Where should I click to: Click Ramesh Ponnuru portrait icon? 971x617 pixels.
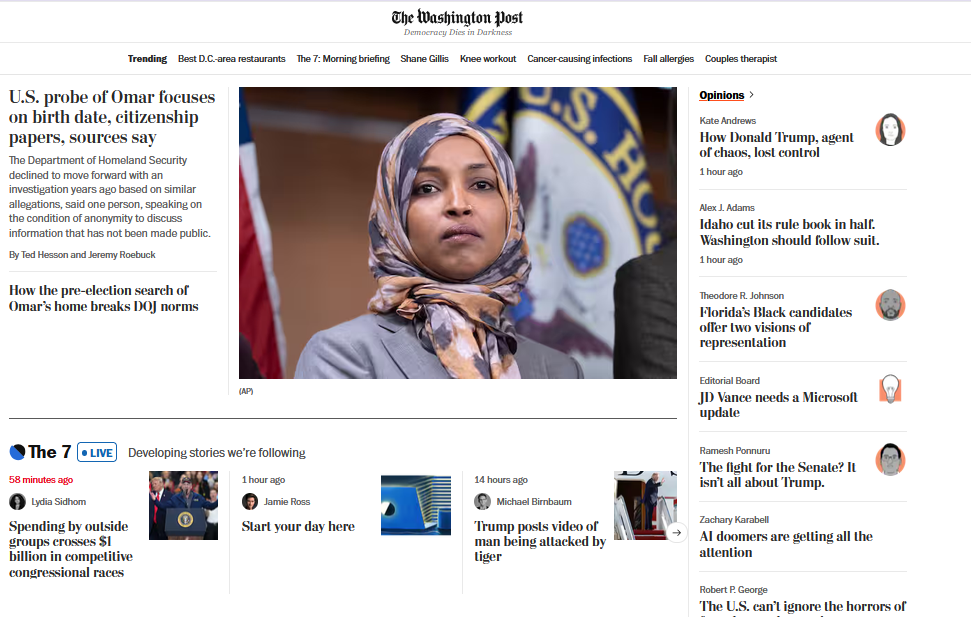[890, 459]
